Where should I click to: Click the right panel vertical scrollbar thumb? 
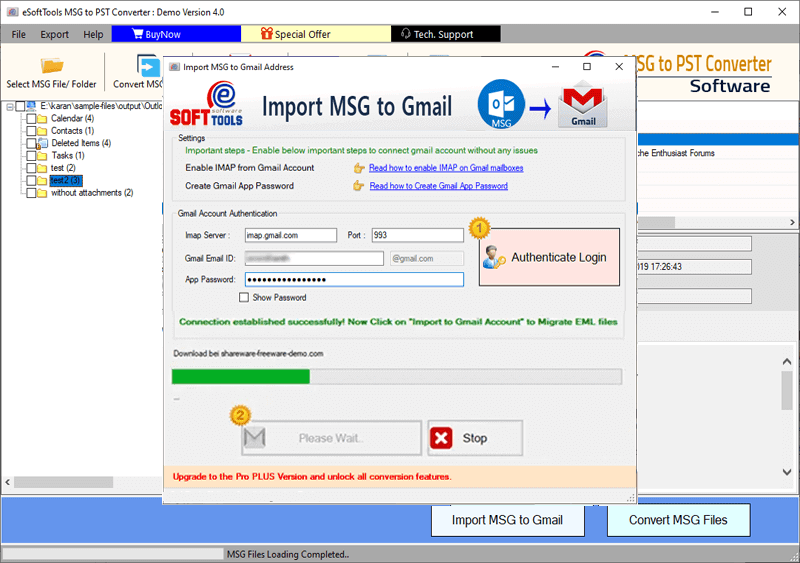[787, 390]
